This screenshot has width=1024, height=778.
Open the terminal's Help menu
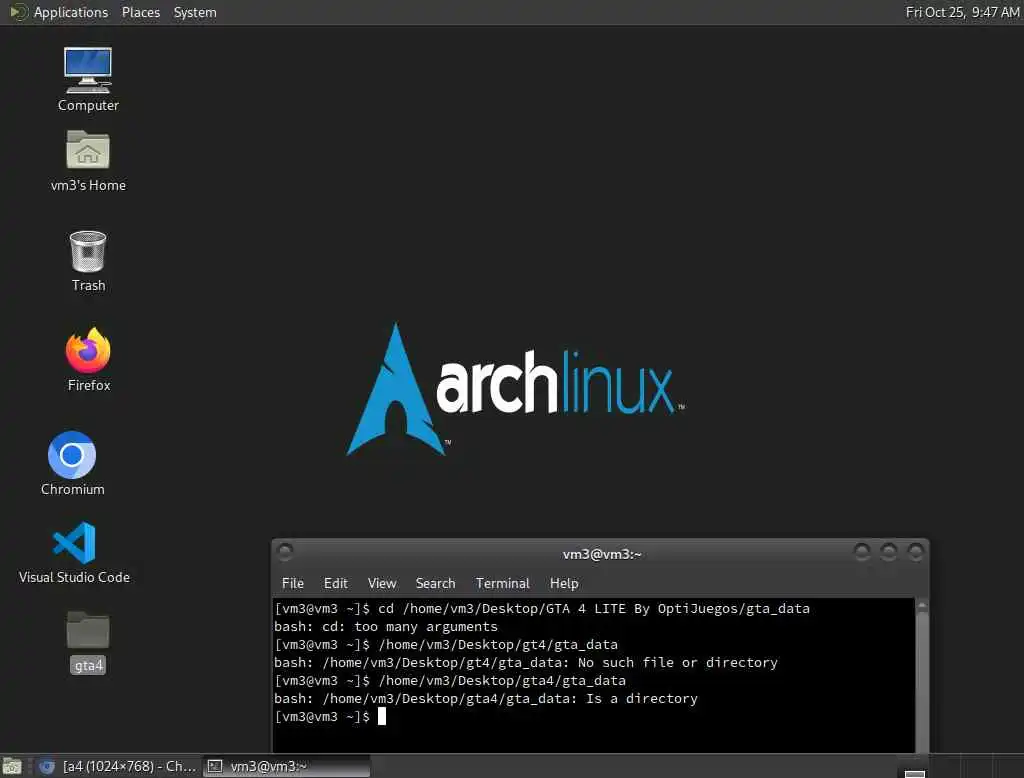[564, 583]
